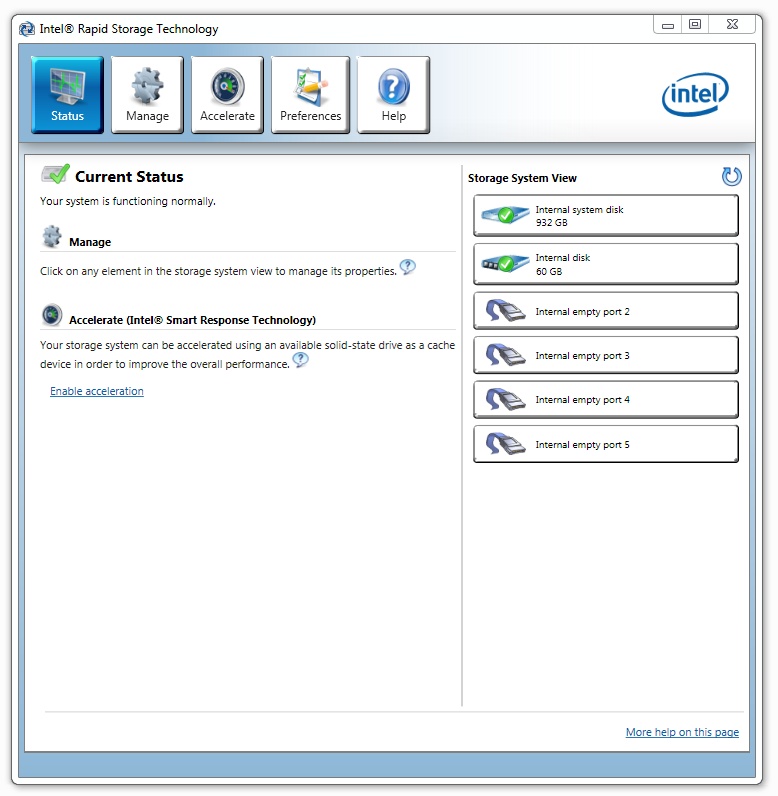Click the cable icon of empty port 4

click(x=505, y=399)
